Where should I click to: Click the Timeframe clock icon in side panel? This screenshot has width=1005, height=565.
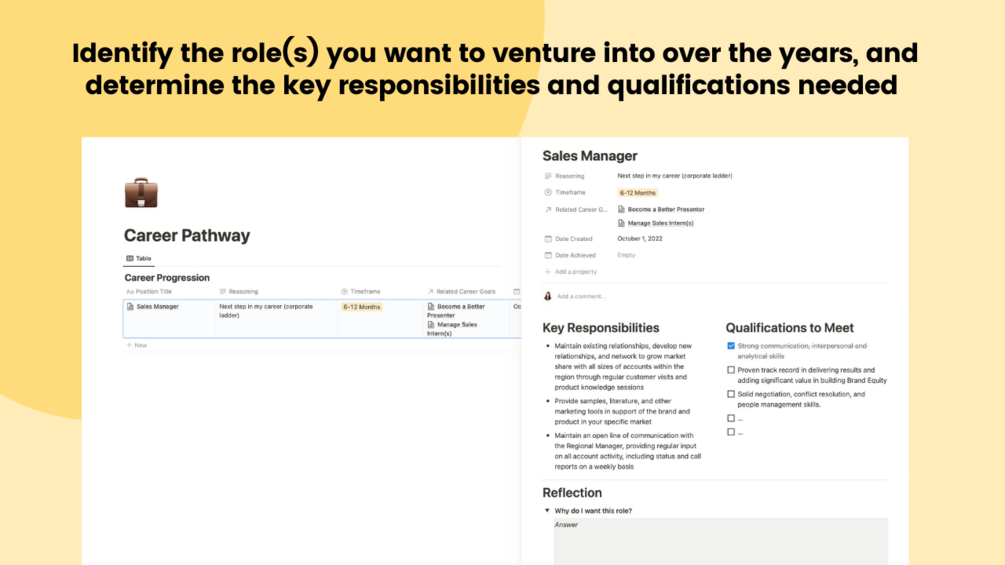548,193
